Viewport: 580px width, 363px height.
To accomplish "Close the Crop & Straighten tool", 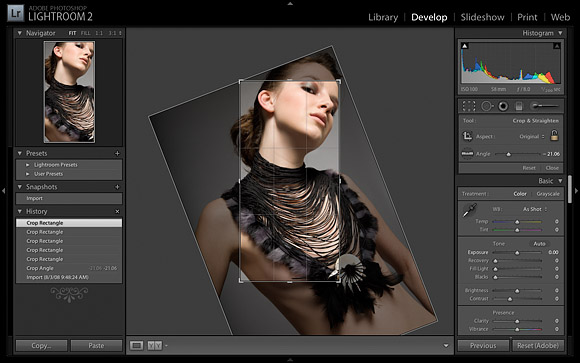I will 552,168.
